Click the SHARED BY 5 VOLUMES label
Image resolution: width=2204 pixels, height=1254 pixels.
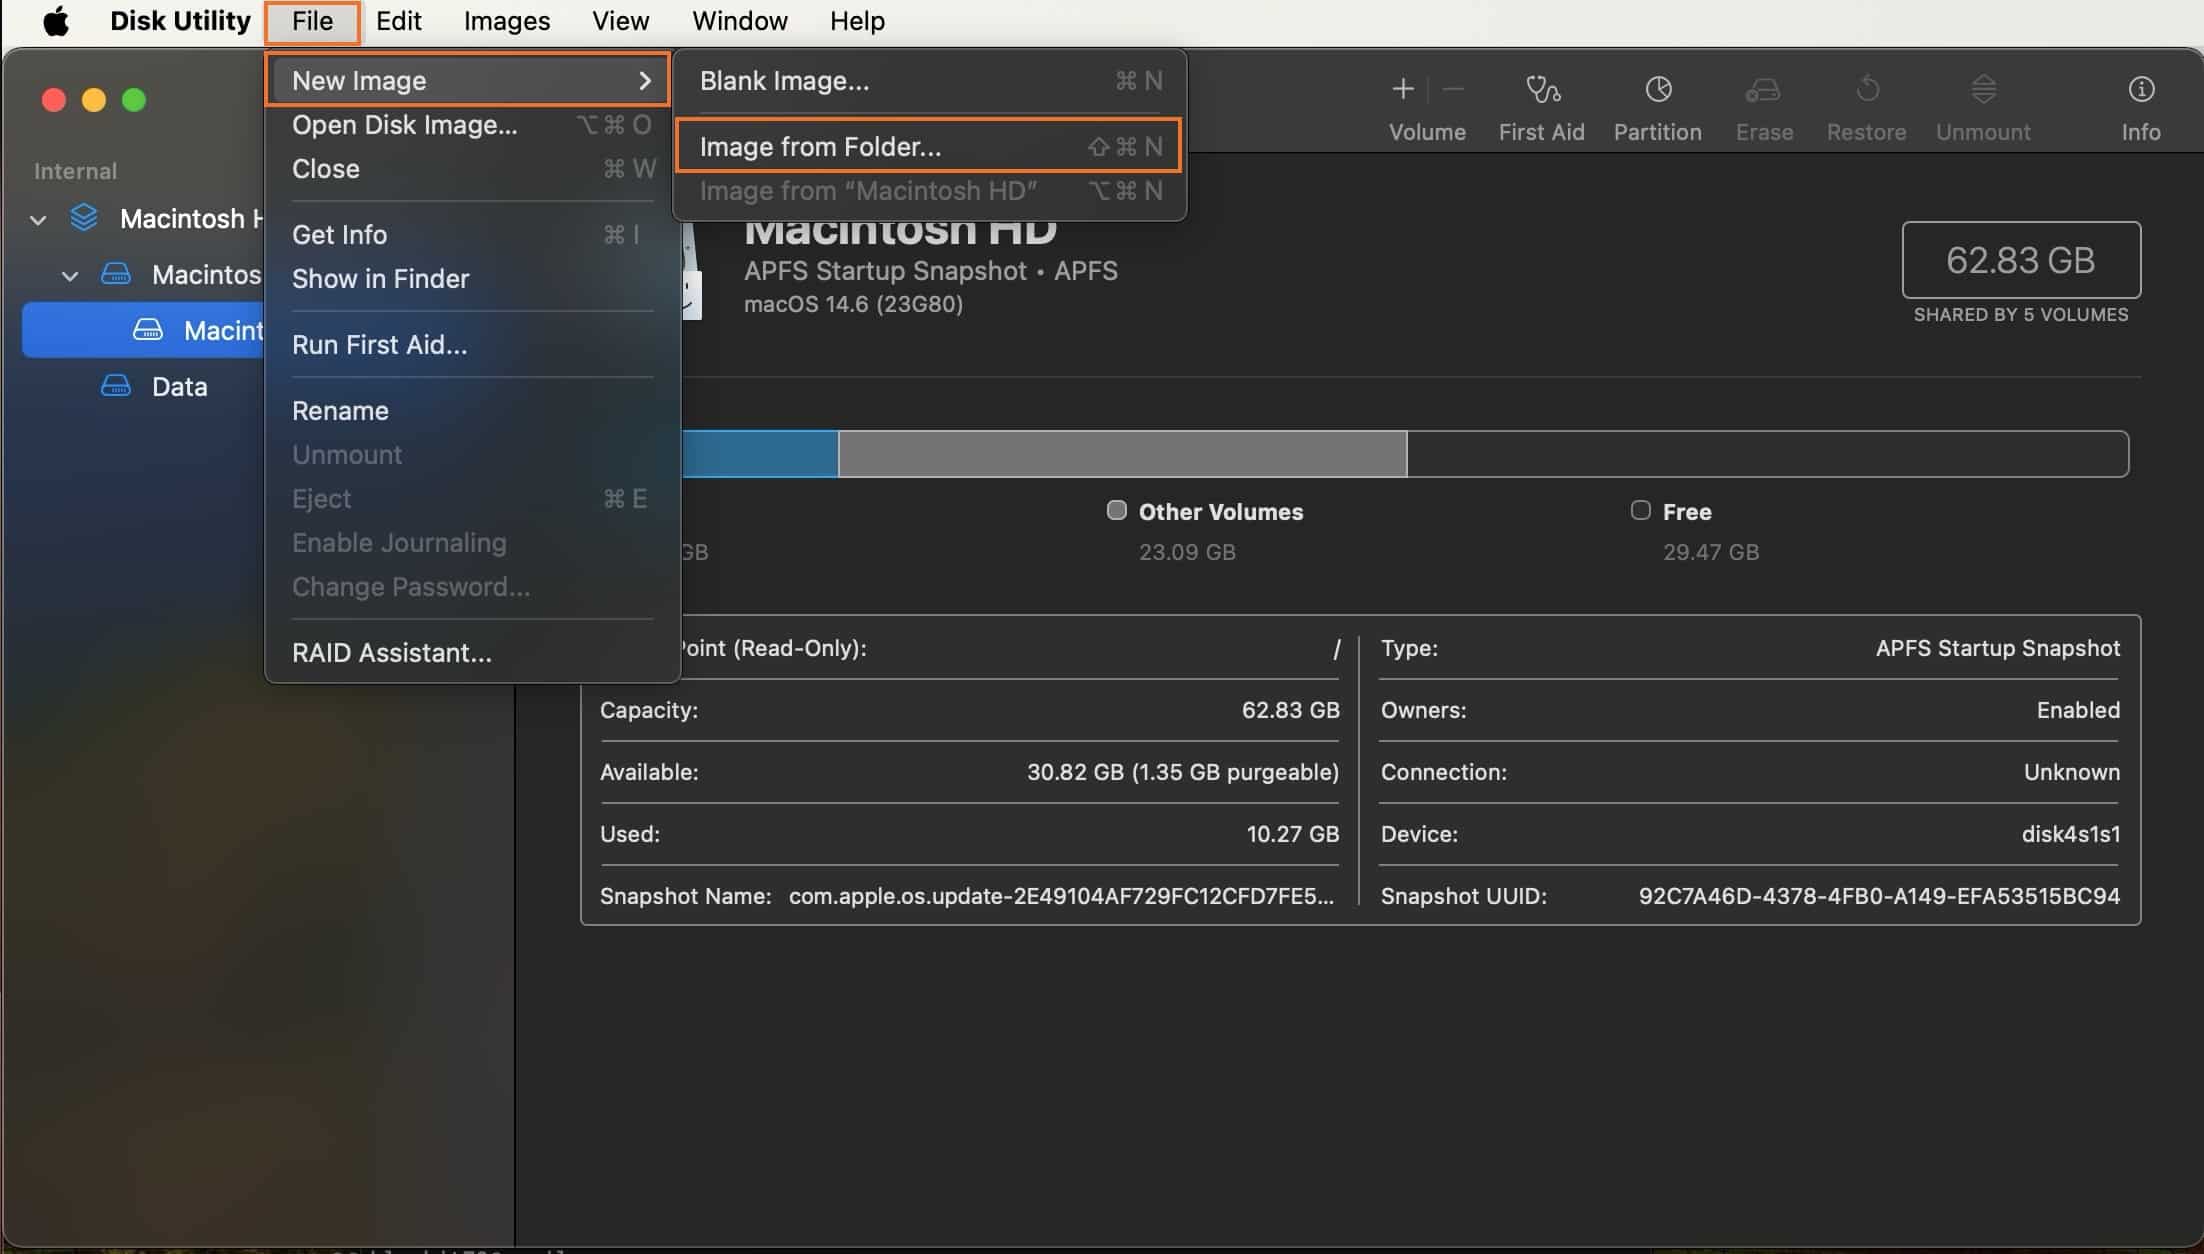coord(2021,315)
